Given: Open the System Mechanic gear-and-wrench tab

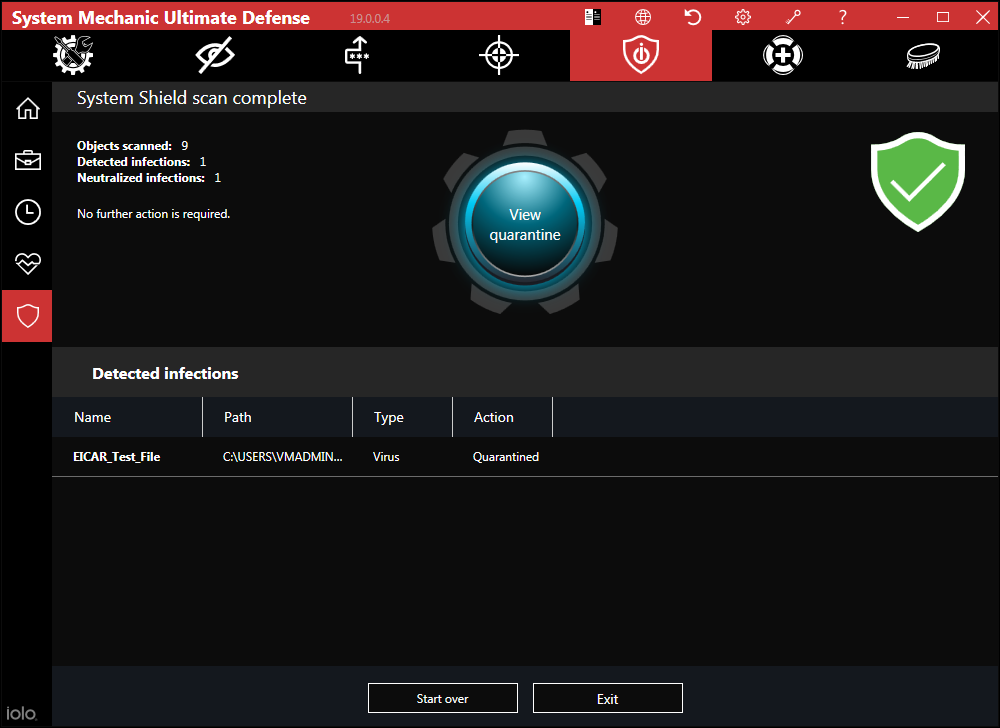Looking at the screenshot, I should (73, 55).
